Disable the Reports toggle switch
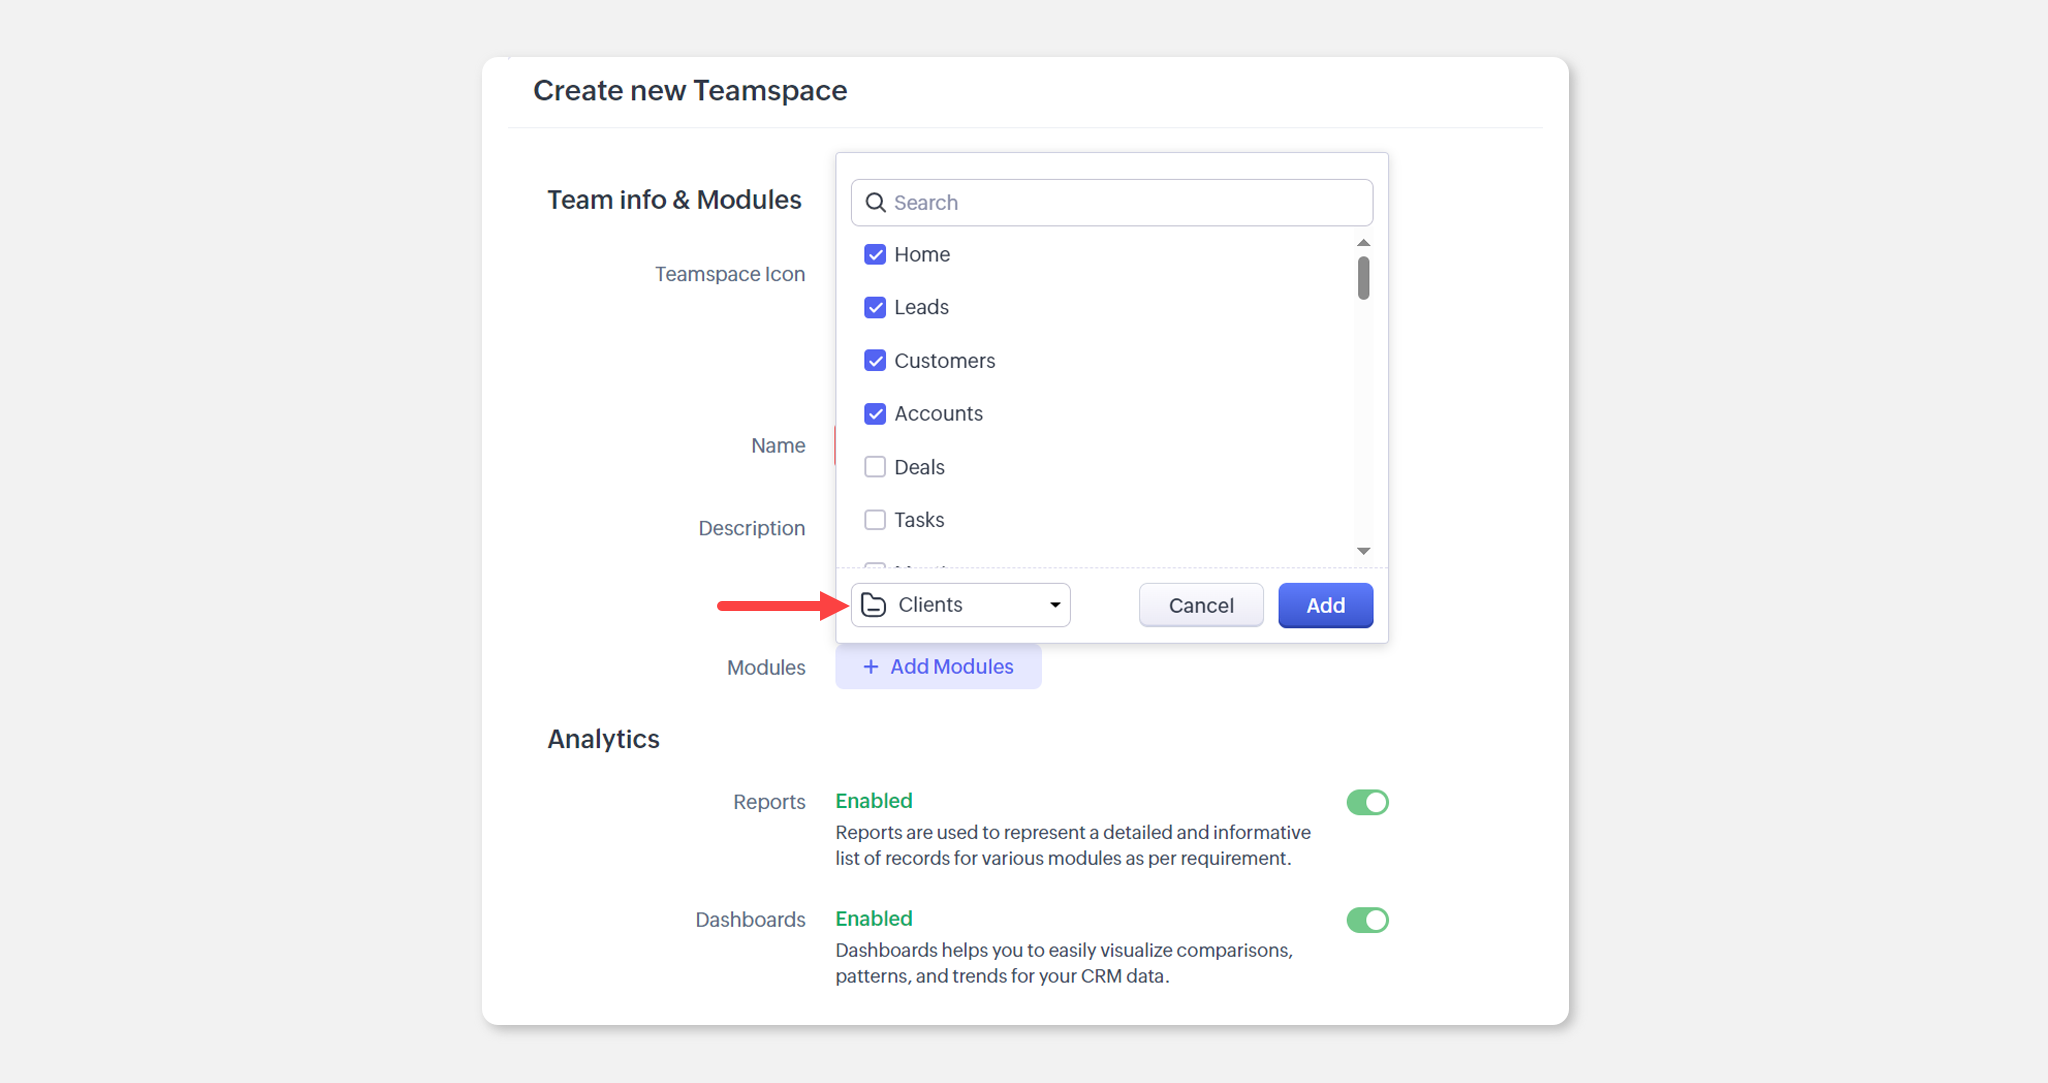 tap(1367, 802)
